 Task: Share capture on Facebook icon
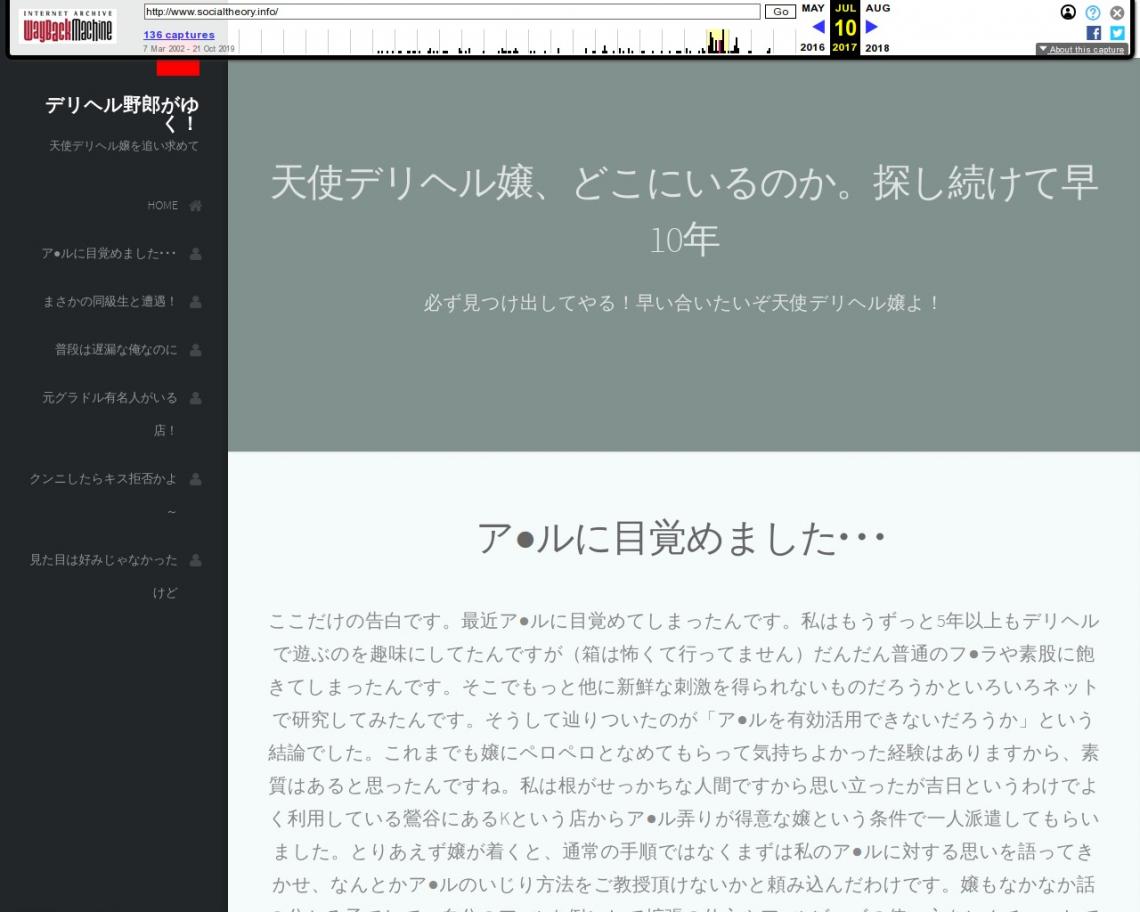pos(1093,33)
